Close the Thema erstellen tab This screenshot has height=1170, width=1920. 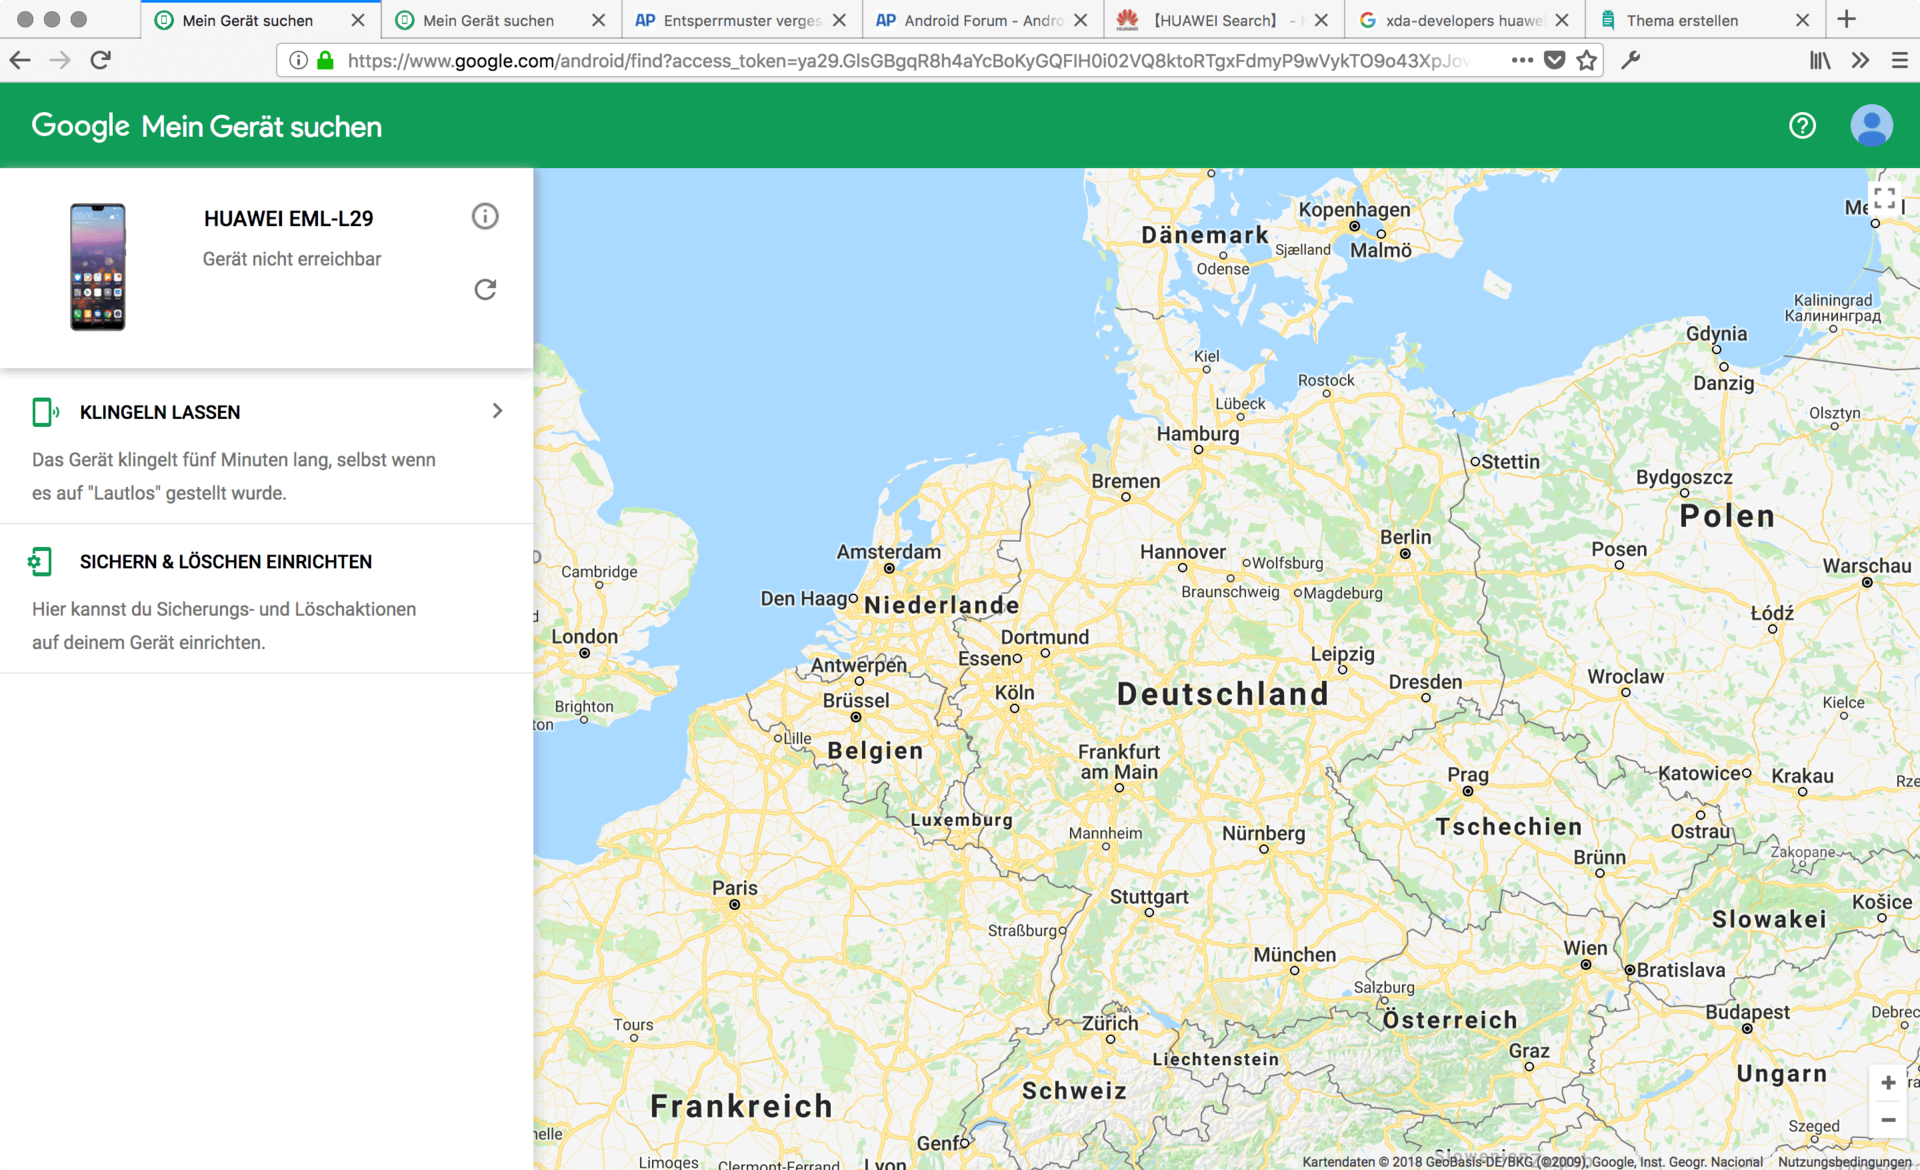[1802, 20]
